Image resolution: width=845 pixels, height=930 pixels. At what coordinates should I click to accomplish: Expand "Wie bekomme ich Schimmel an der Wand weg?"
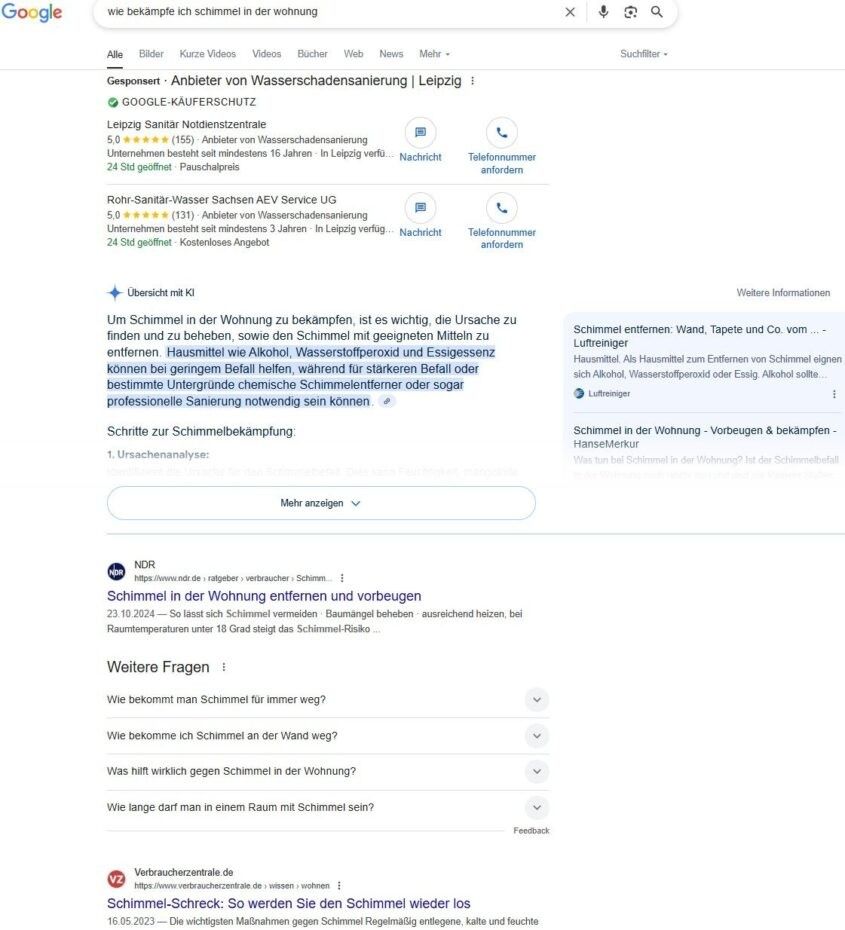(x=537, y=736)
